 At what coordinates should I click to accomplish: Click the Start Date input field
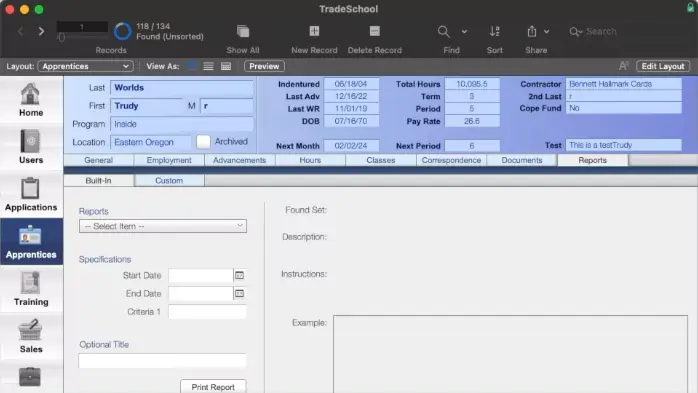[201, 276]
